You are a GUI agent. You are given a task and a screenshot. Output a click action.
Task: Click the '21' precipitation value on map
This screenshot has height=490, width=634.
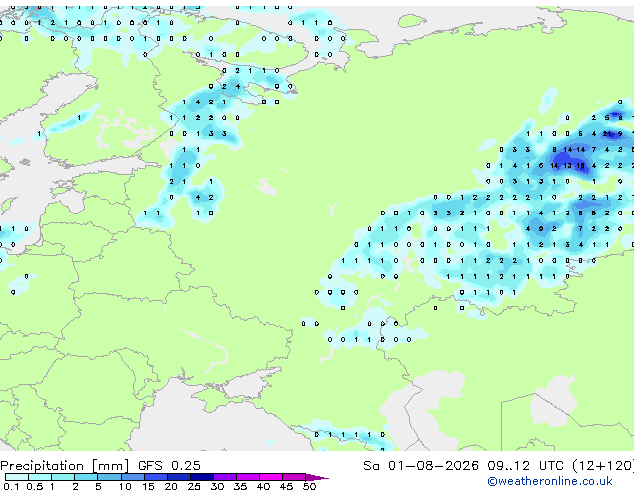pos(607,133)
